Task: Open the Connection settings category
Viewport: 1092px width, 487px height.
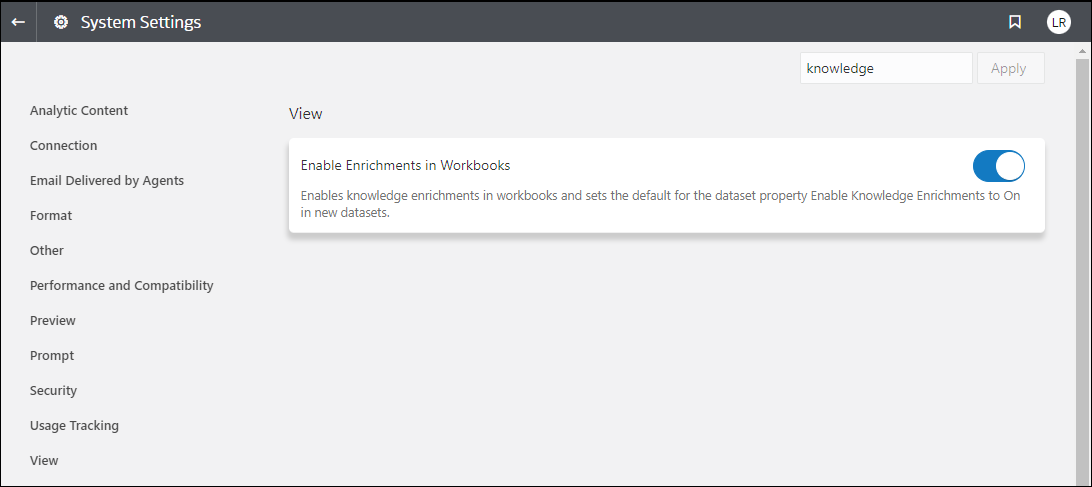Action: tap(64, 145)
